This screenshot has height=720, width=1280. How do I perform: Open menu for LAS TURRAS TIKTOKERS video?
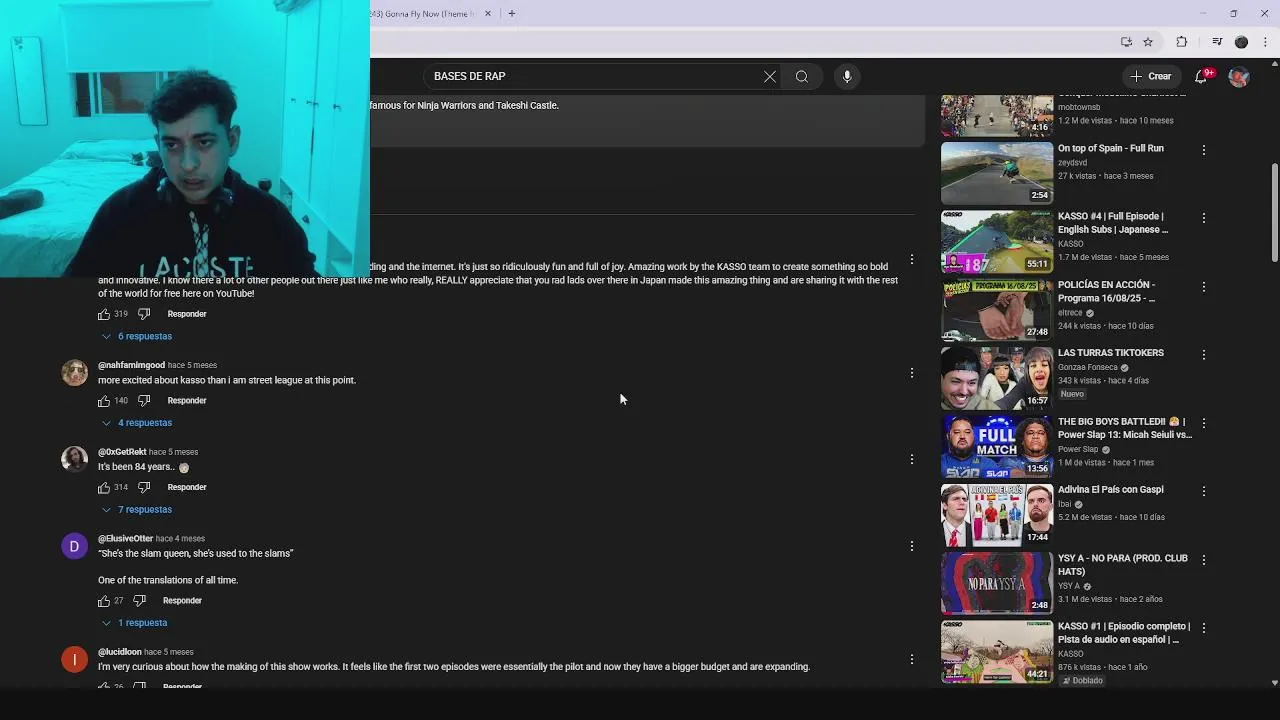tap(1203, 355)
